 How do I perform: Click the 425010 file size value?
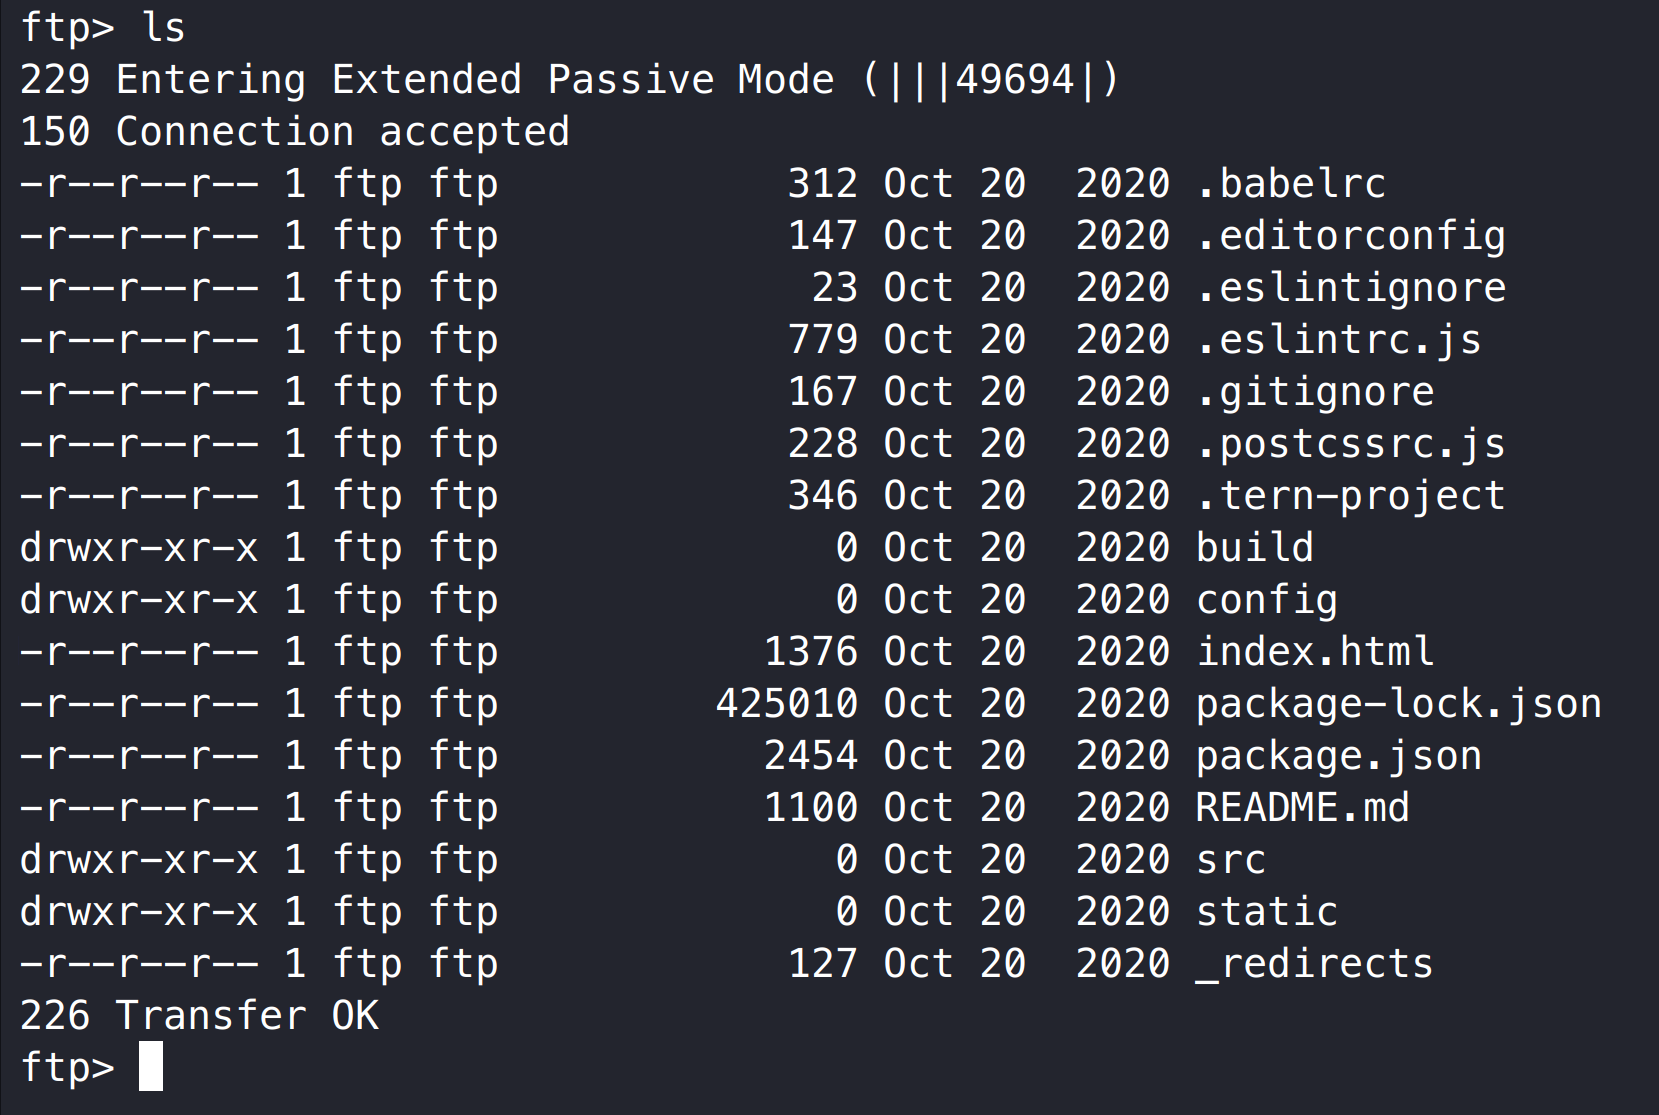[786, 704]
